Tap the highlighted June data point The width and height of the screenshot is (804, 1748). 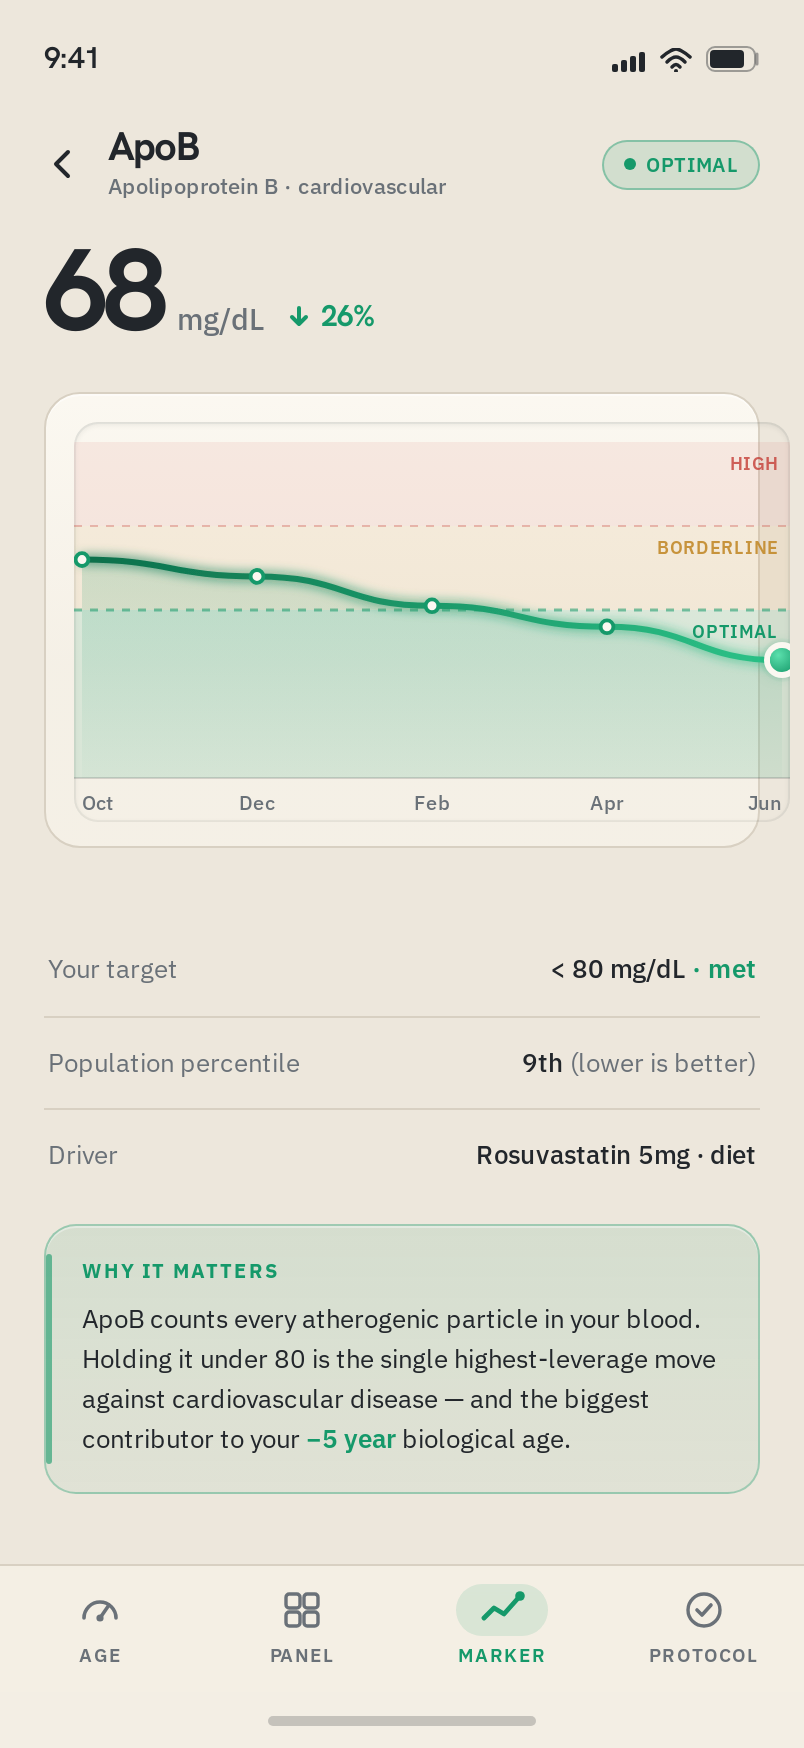coord(780,660)
